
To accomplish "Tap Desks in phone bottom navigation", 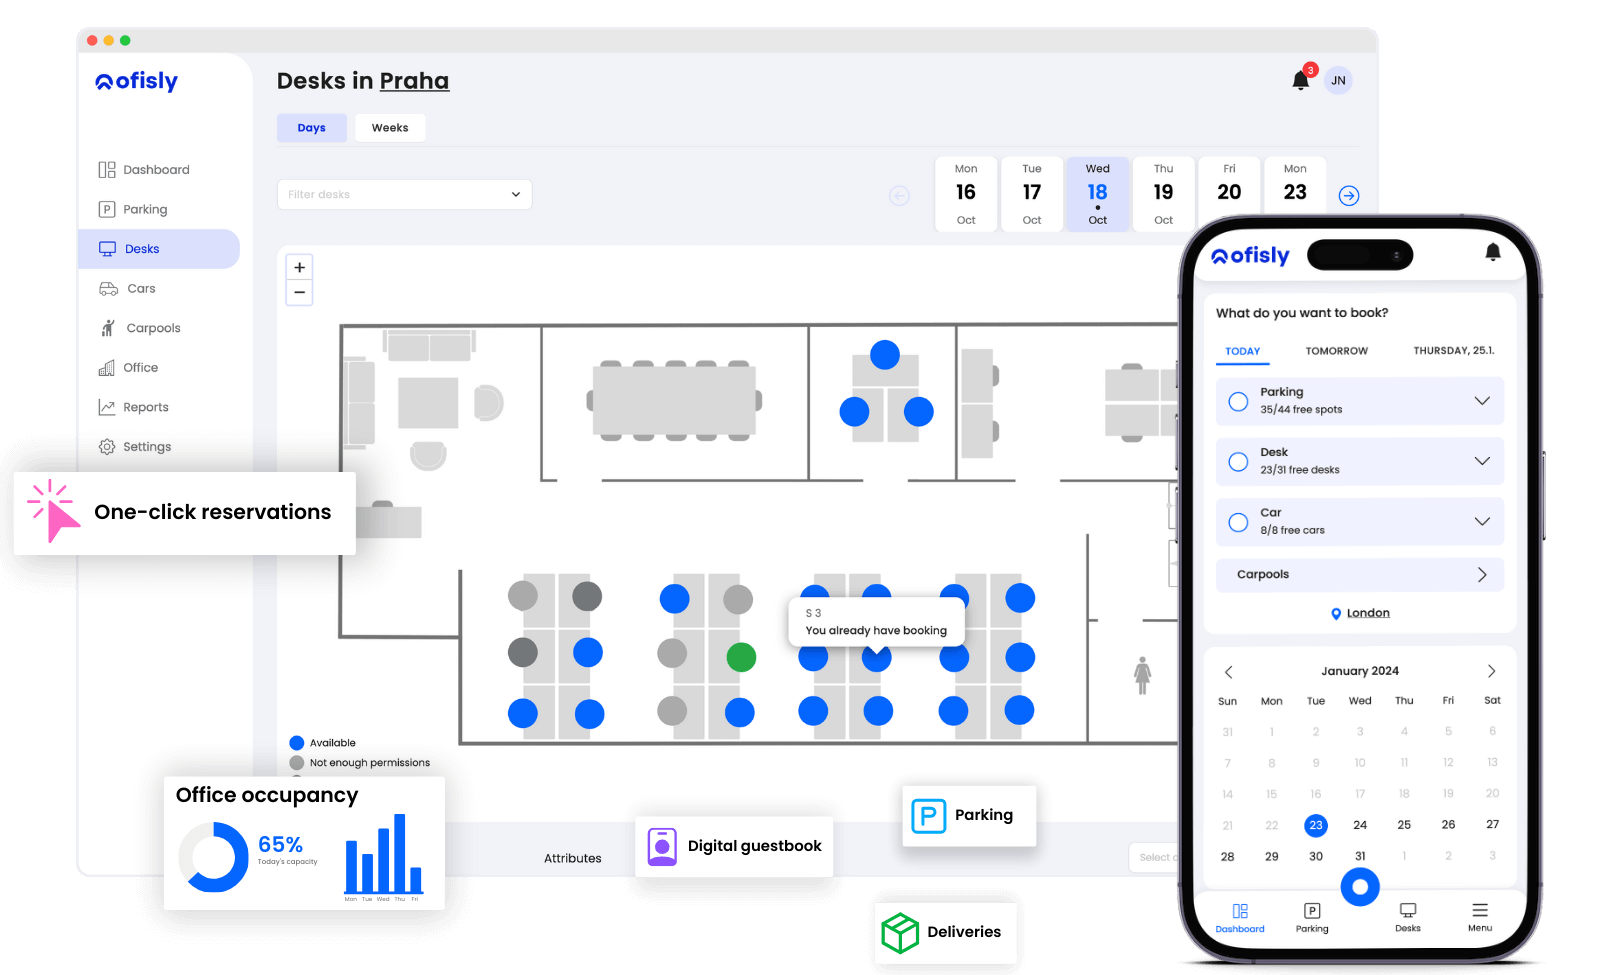I will pyautogui.click(x=1408, y=918).
